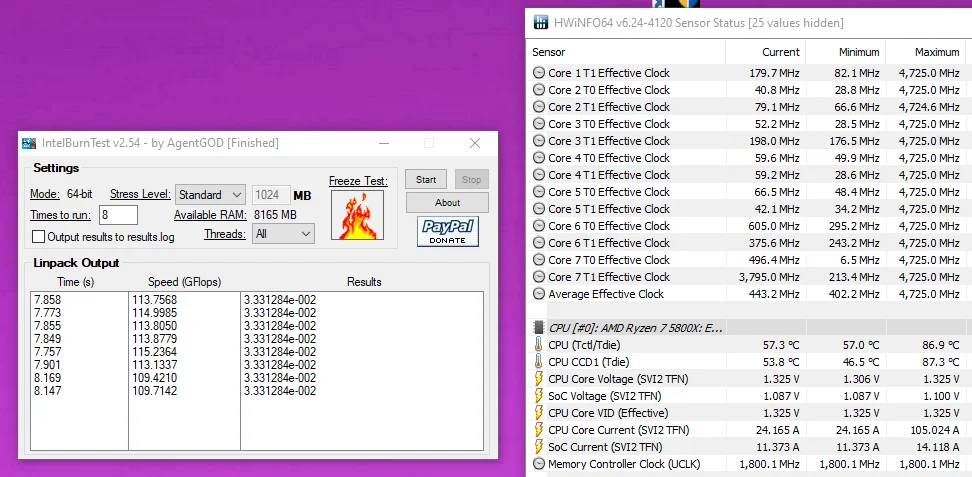The height and width of the screenshot is (477, 972).
Task: Click the clock icon beside Core 5 T0 Effective Clock
Action: 539,192
